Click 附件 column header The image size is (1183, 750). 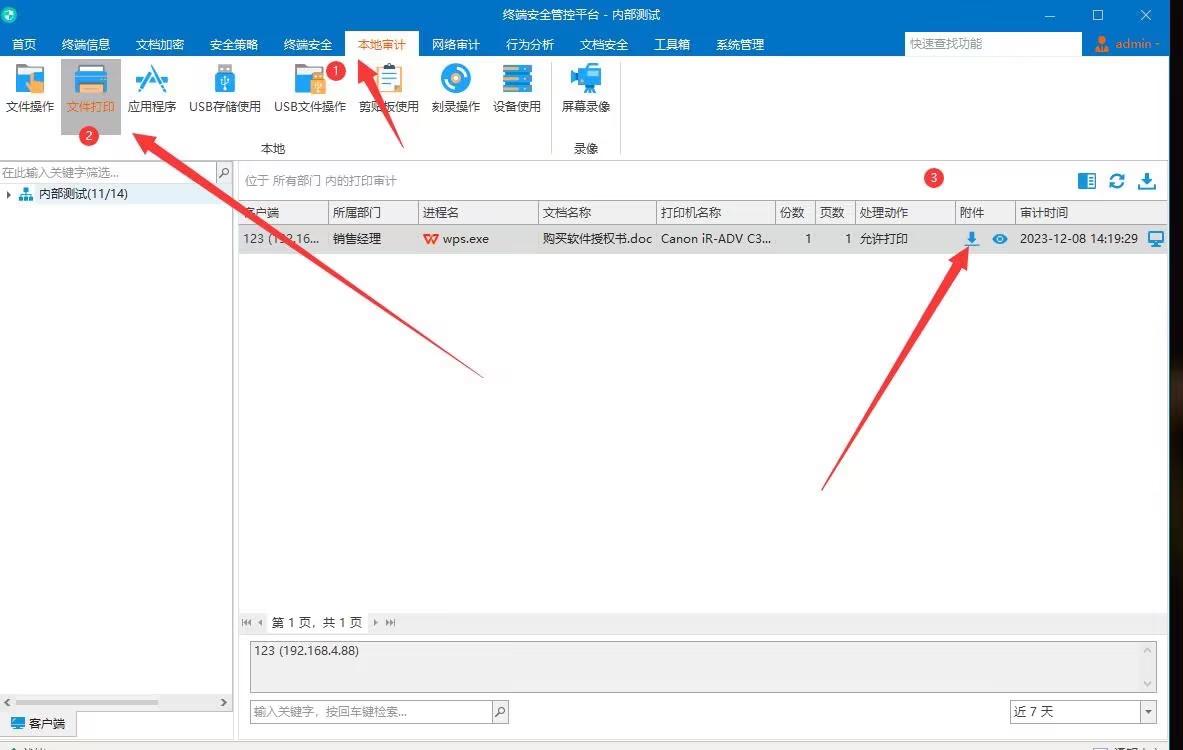[985, 213]
